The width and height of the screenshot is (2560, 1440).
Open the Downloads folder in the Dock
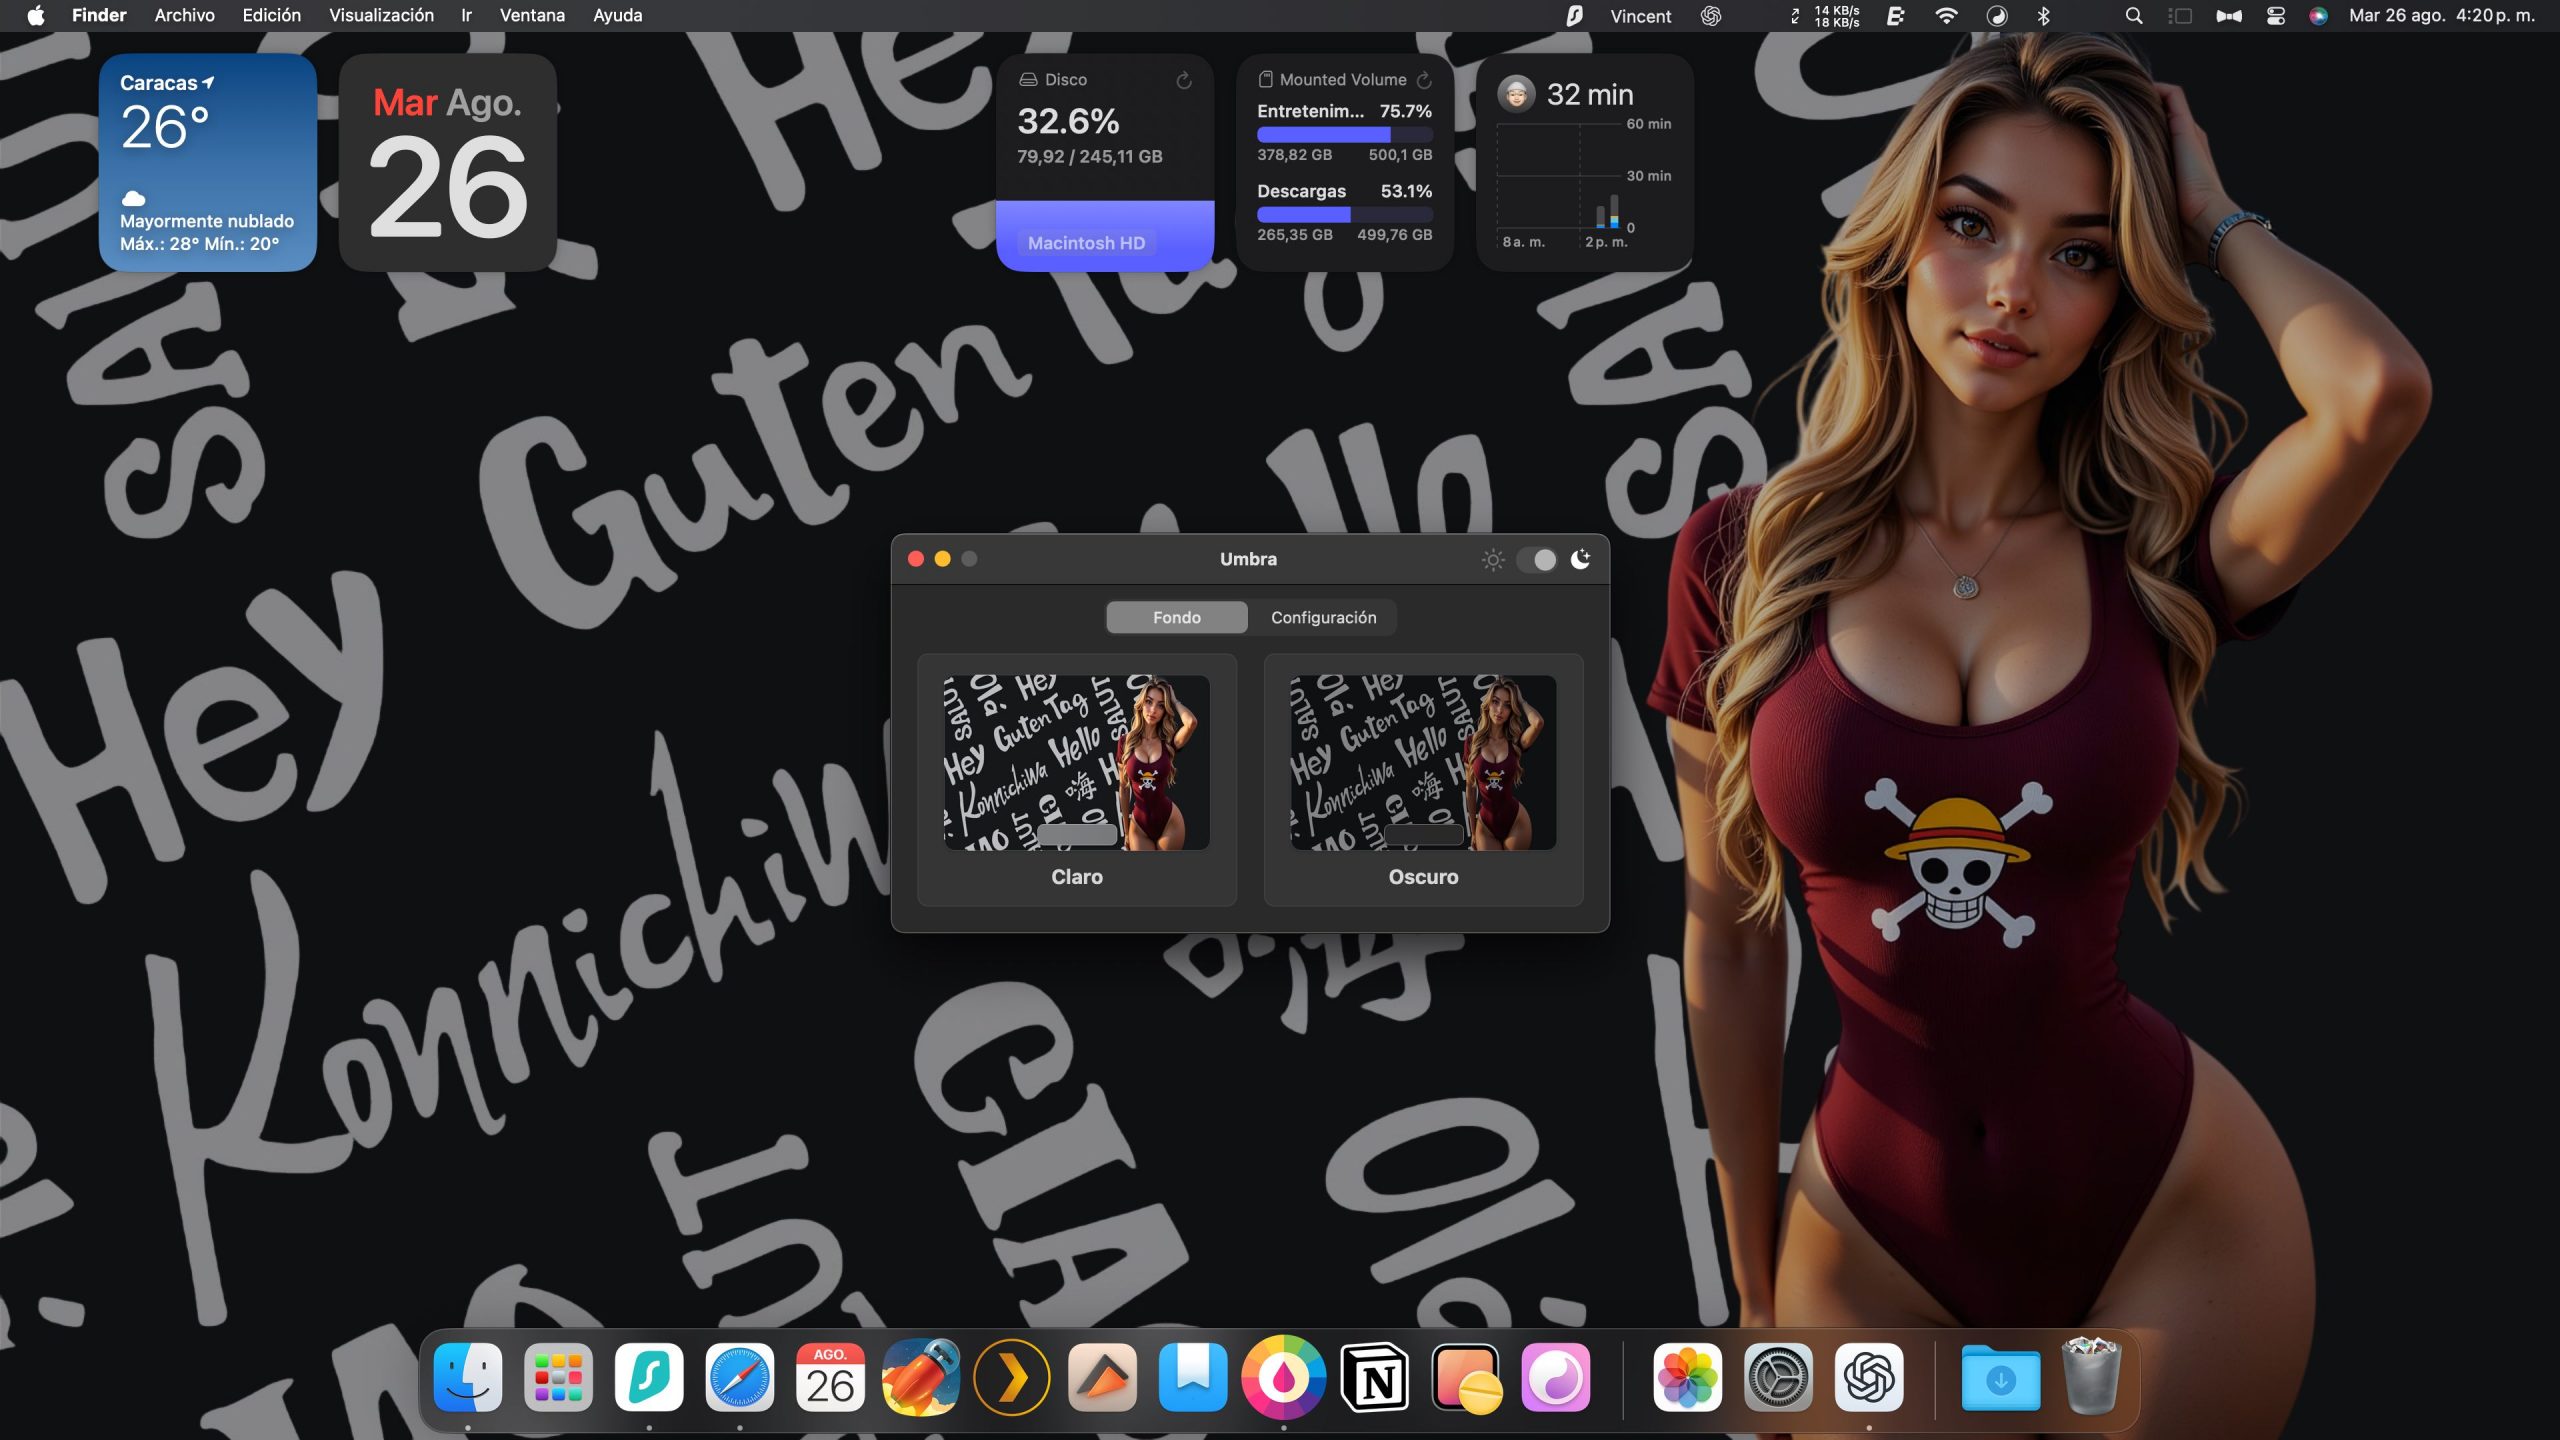2000,1377
